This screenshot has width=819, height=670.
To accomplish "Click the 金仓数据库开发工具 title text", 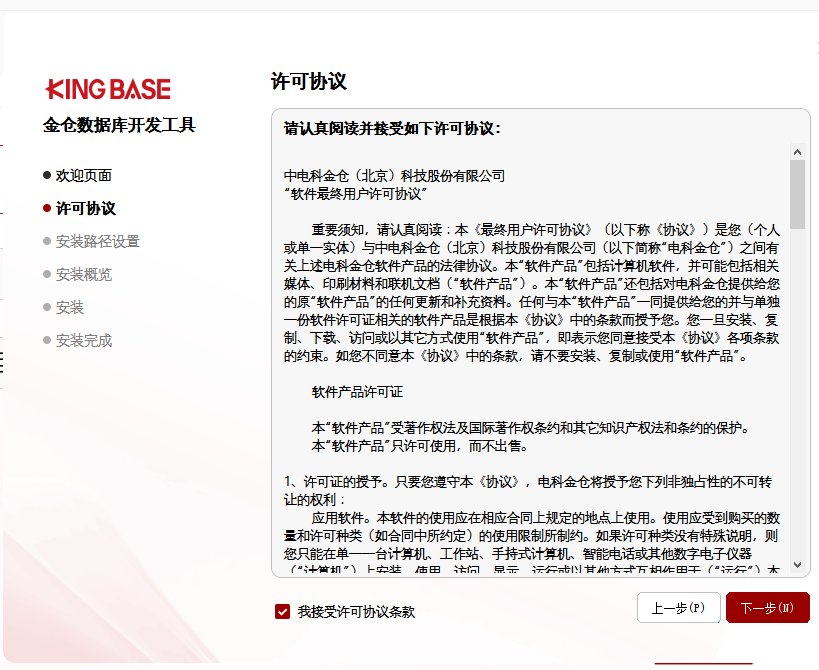I will click(x=119, y=125).
